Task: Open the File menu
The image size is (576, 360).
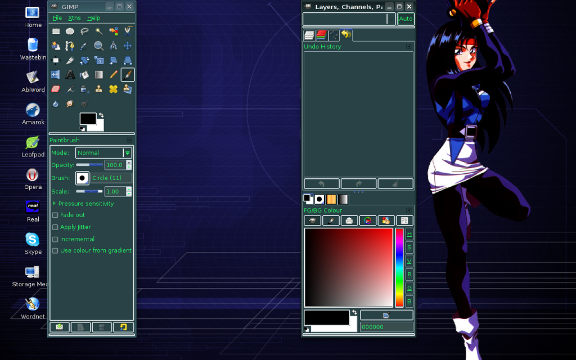Action: pos(57,18)
